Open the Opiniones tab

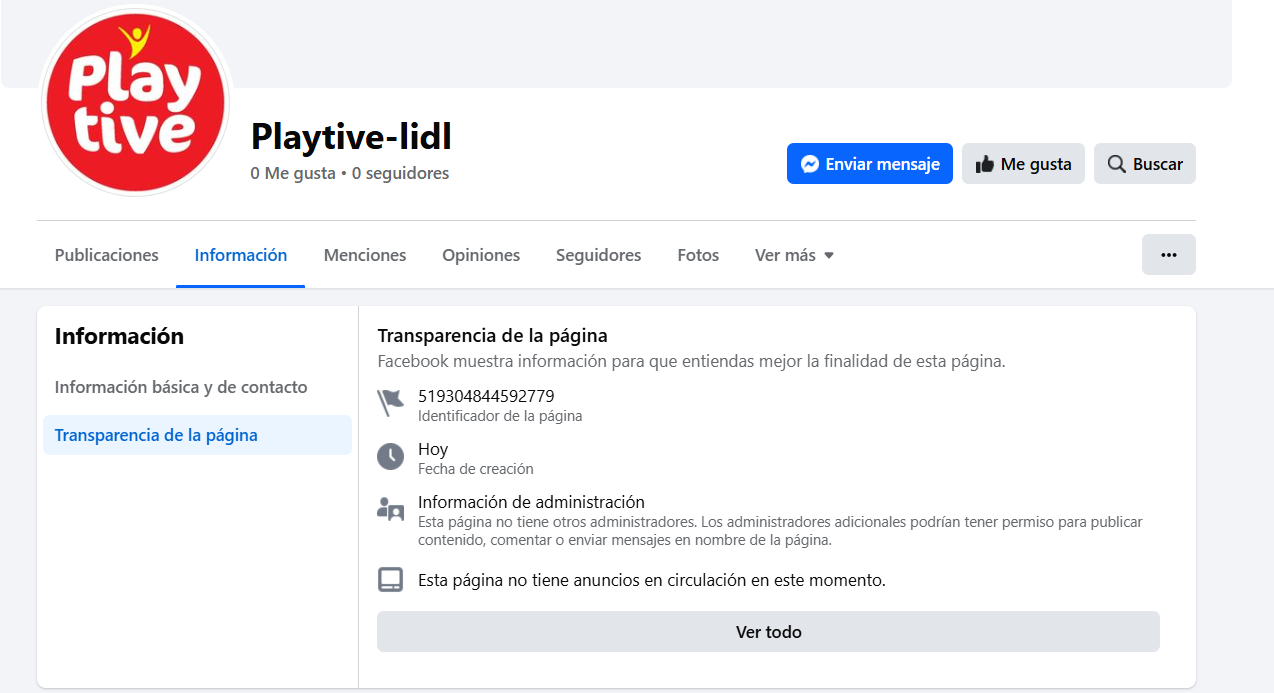pyautogui.click(x=481, y=255)
